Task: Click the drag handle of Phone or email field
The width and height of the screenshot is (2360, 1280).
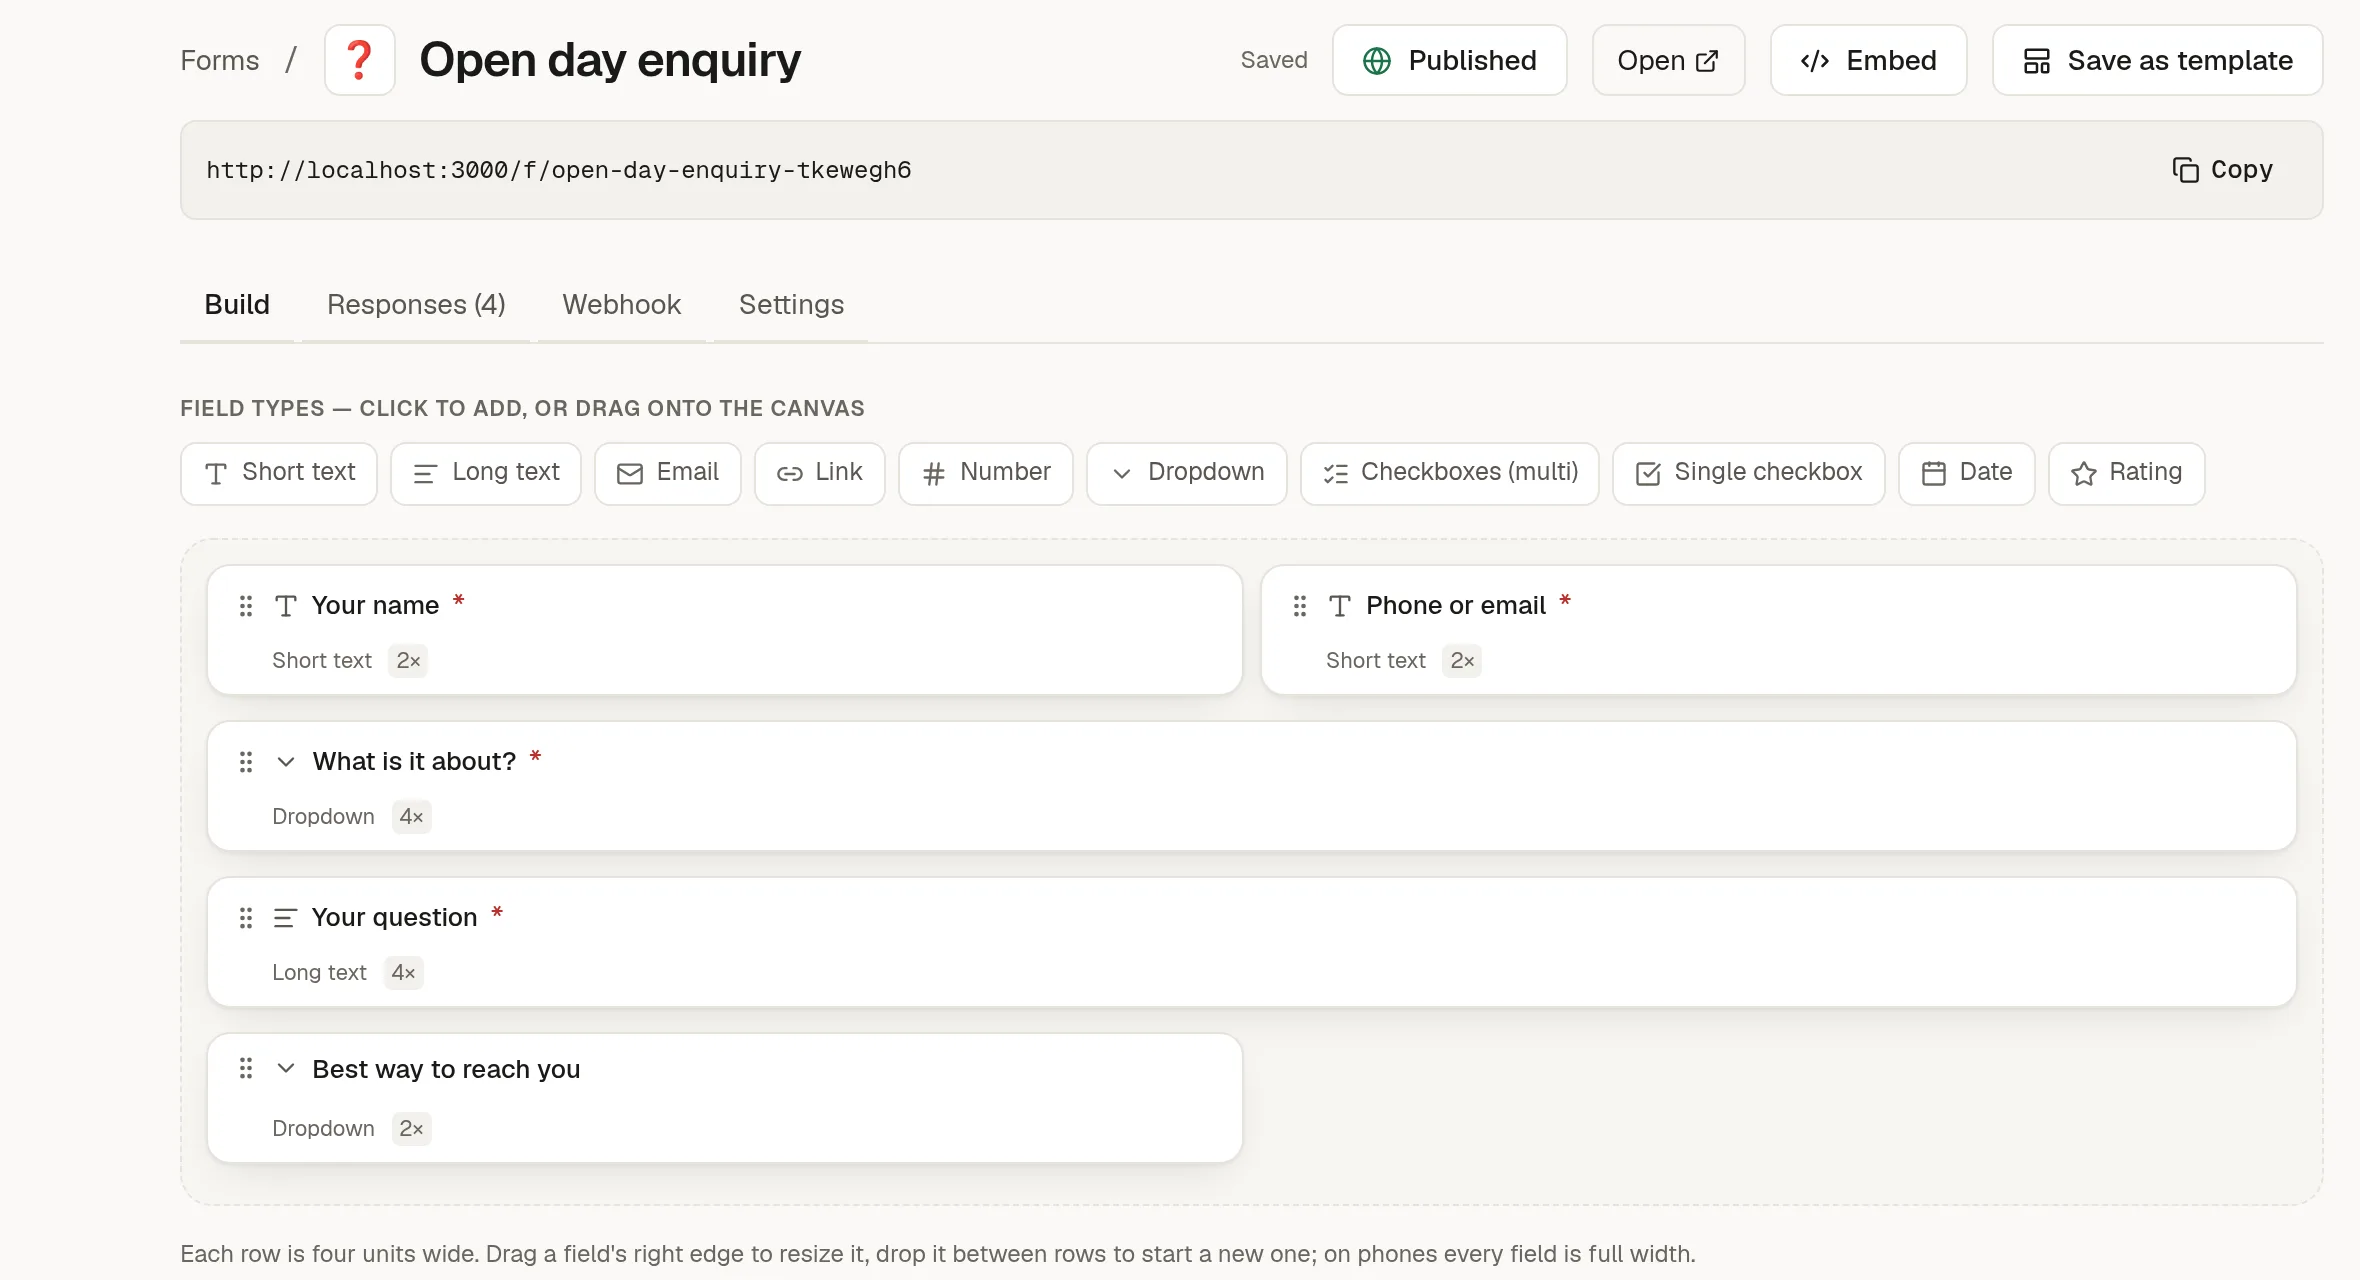Action: (x=1300, y=606)
